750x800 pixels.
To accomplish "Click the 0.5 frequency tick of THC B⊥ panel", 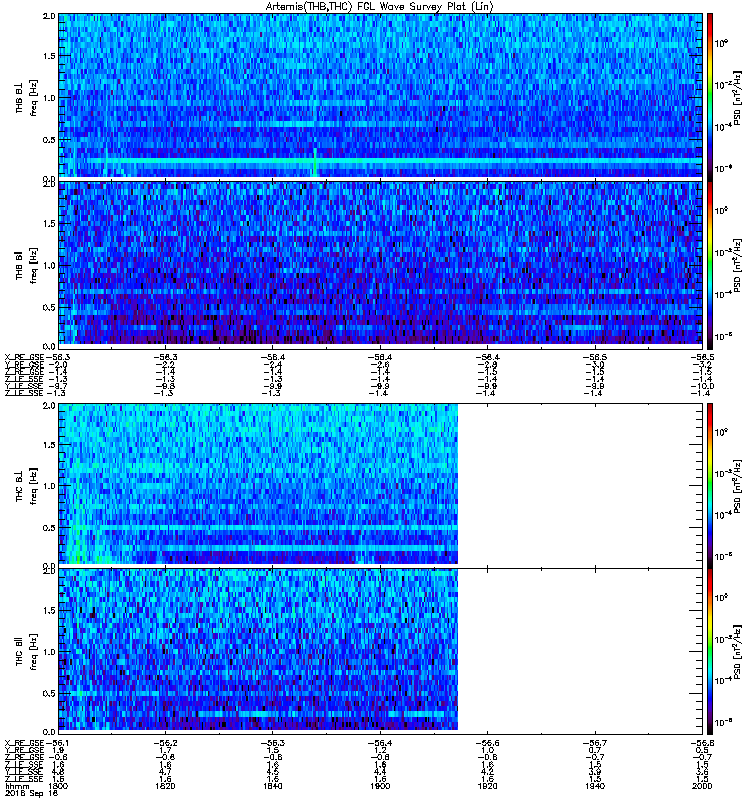I will pyautogui.click(x=49, y=528).
